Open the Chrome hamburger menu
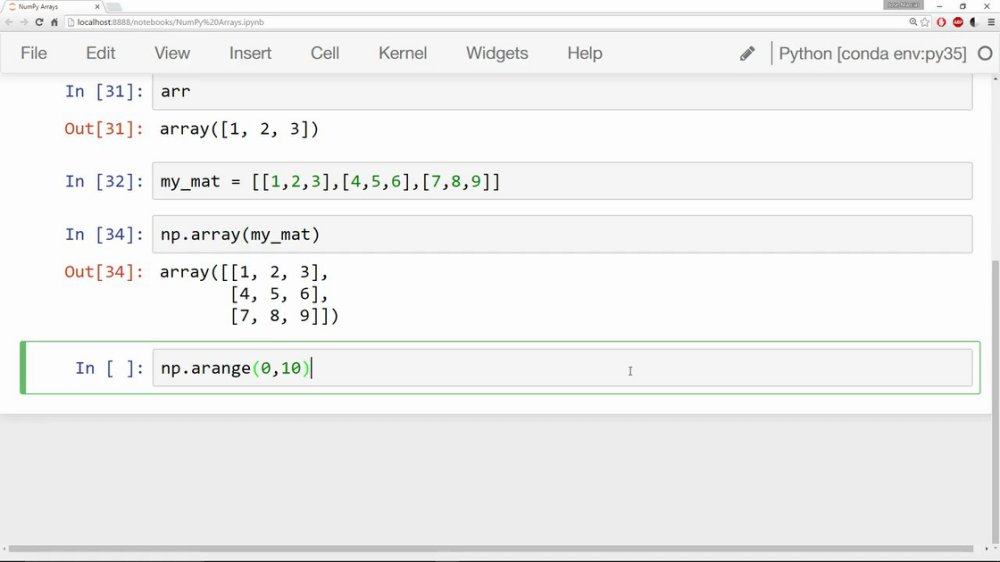This screenshot has height=562, width=1000. (990, 22)
